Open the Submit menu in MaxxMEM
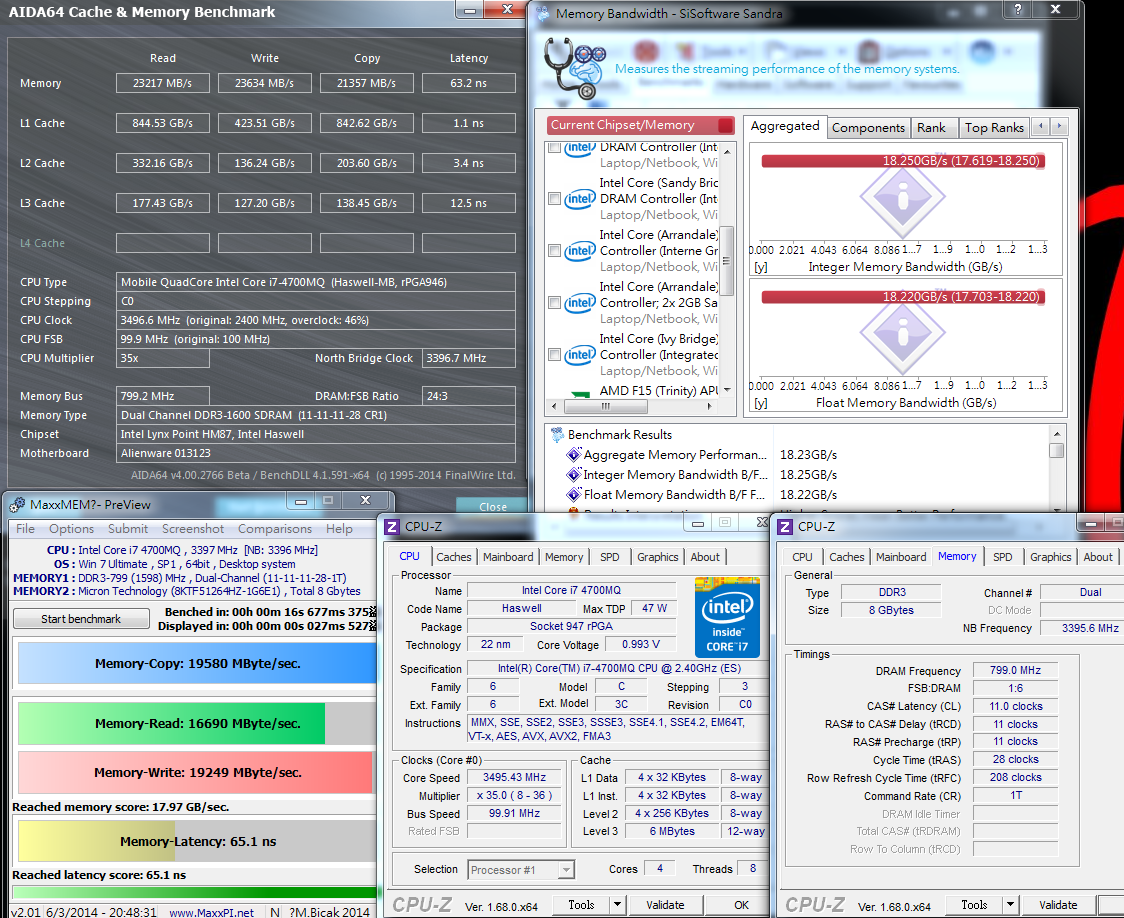The width and height of the screenshot is (1124, 918). (128, 529)
